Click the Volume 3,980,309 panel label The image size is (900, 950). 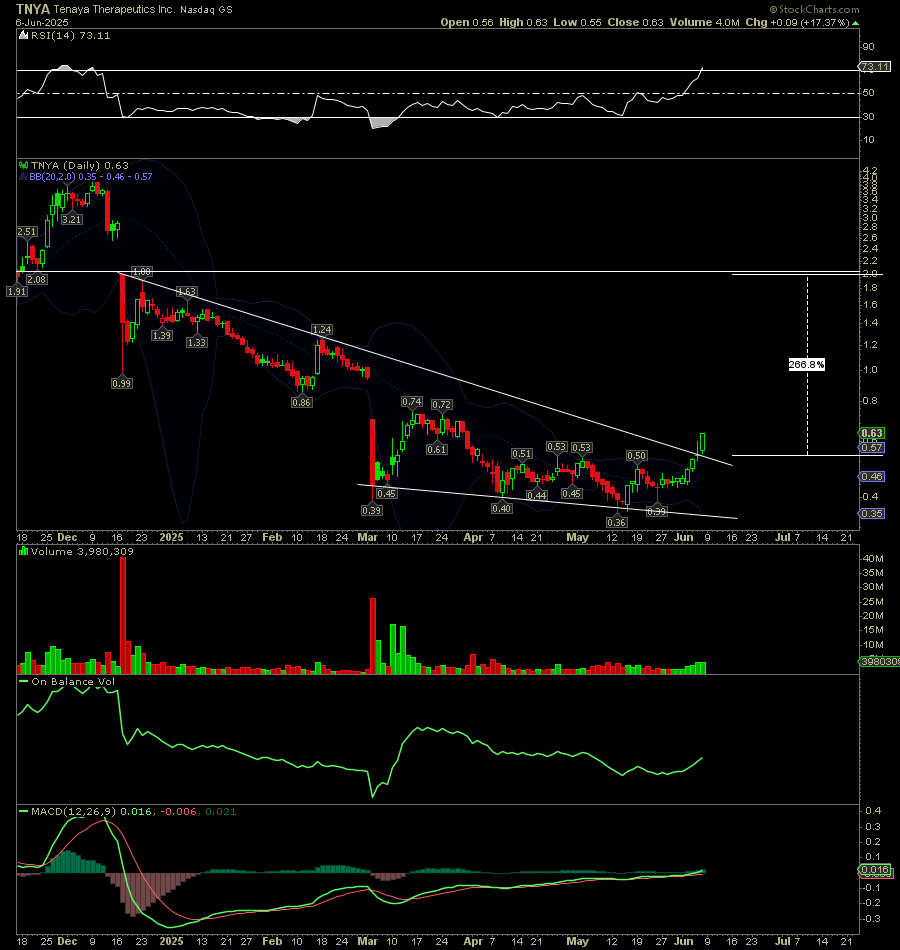[82, 551]
